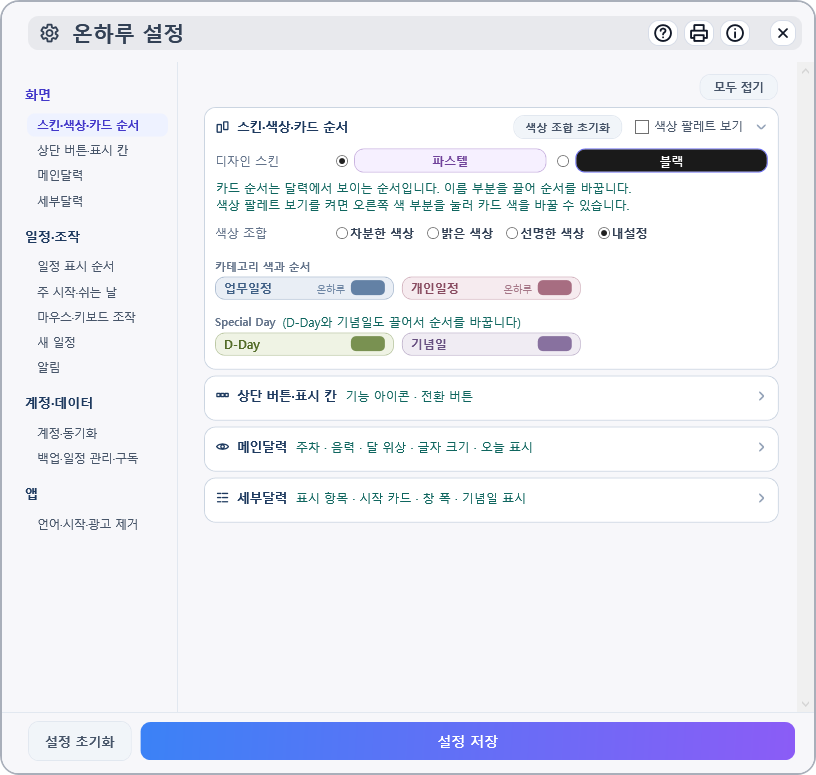Viewport: 816px width, 775px height.
Task: Open 언어·시작·광고 제거 in sidebar
Action: pos(87,524)
